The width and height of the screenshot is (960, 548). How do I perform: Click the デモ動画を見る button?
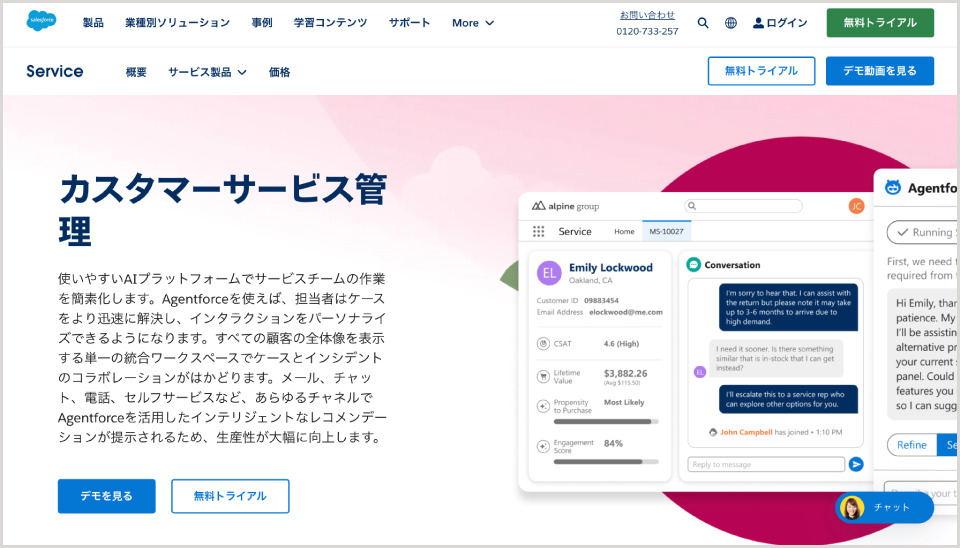tap(880, 71)
